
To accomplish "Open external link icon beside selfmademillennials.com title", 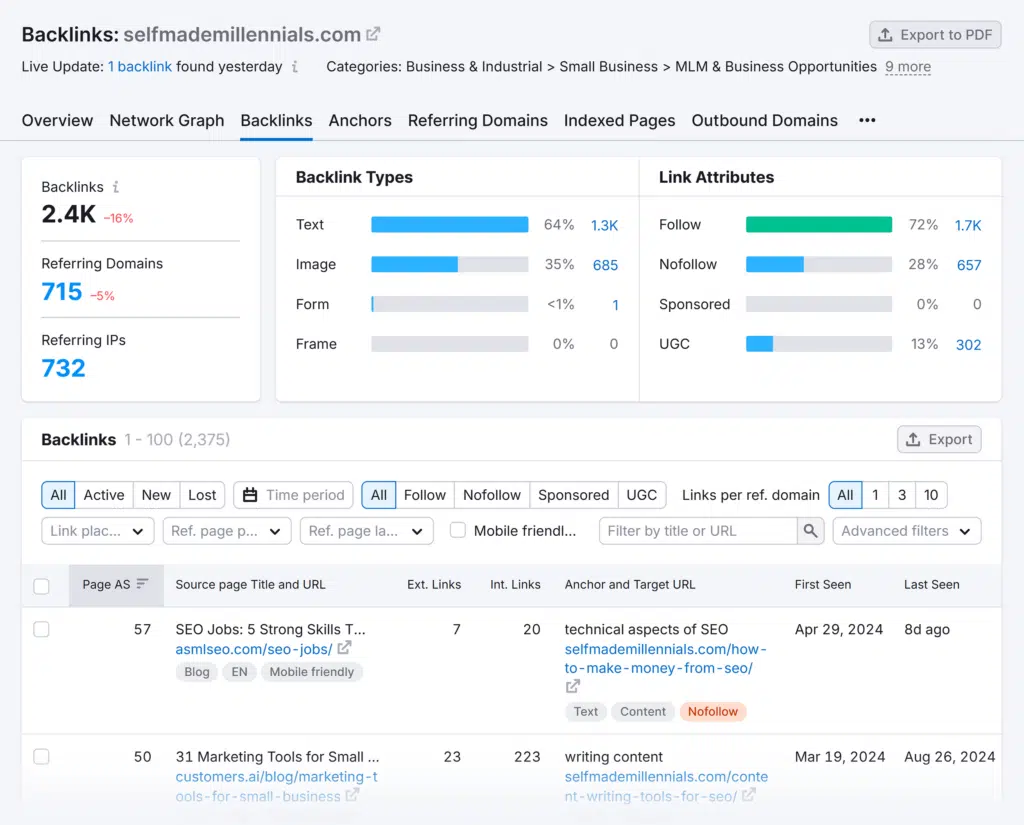I will (x=373, y=34).
